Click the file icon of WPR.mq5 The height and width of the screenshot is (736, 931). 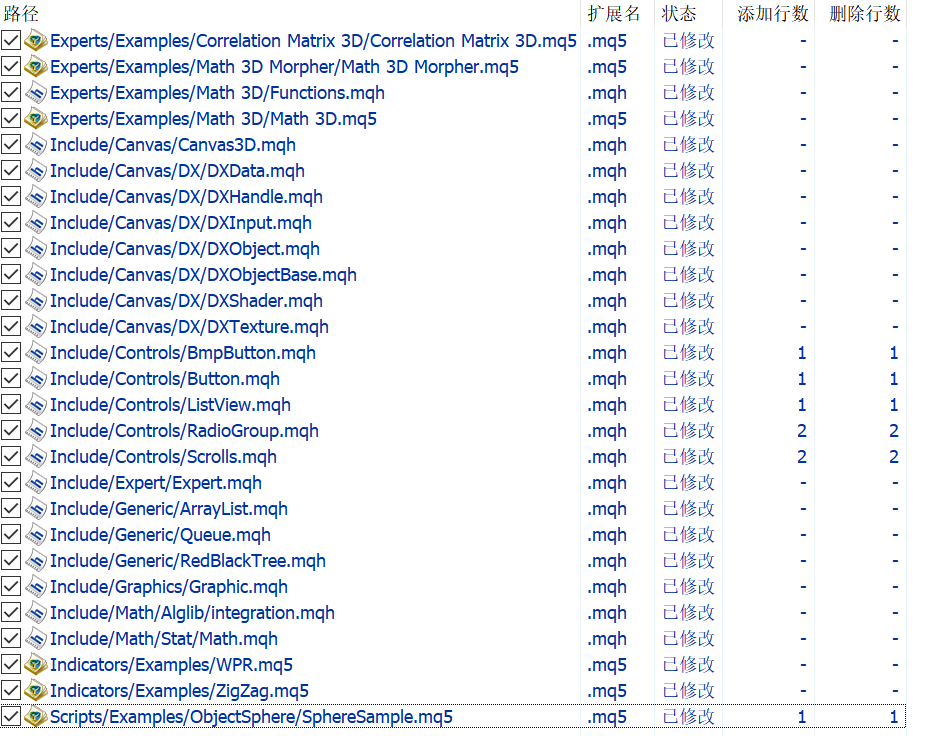click(36, 665)
